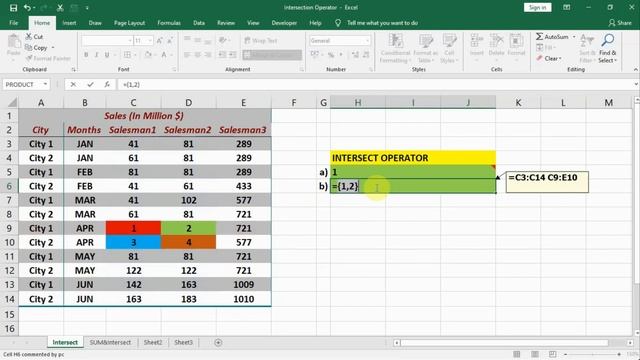
Task: Click the zoom slider in status bar
Action: click(x=593, y=354)
